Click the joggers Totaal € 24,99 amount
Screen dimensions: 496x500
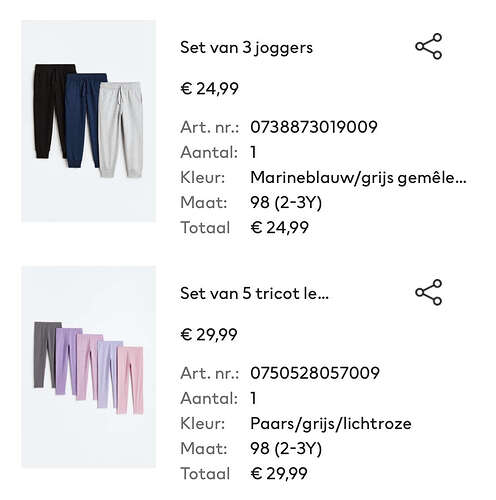tap(279, 228)
